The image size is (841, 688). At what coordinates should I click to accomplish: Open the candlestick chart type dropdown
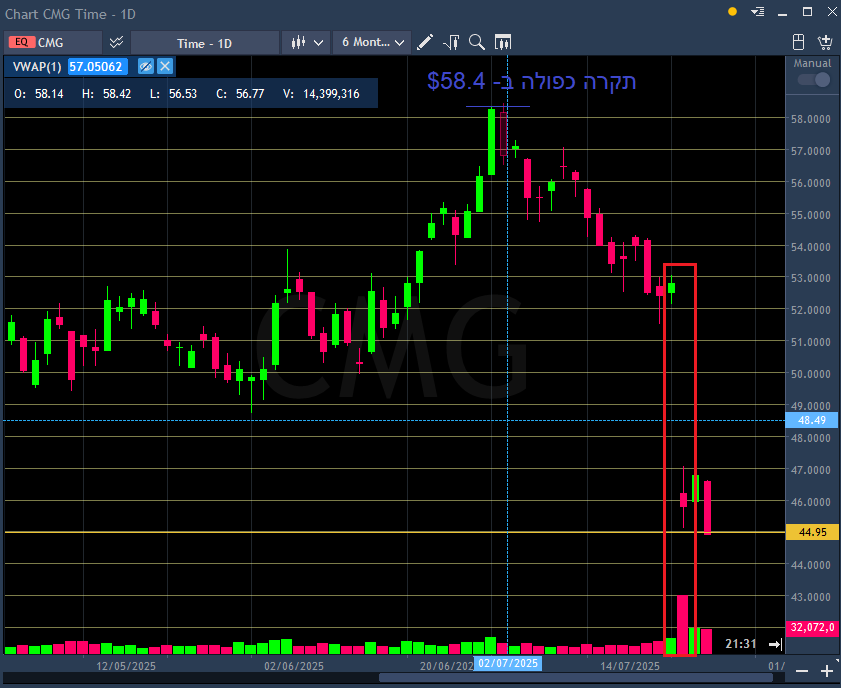pos(307,42)
